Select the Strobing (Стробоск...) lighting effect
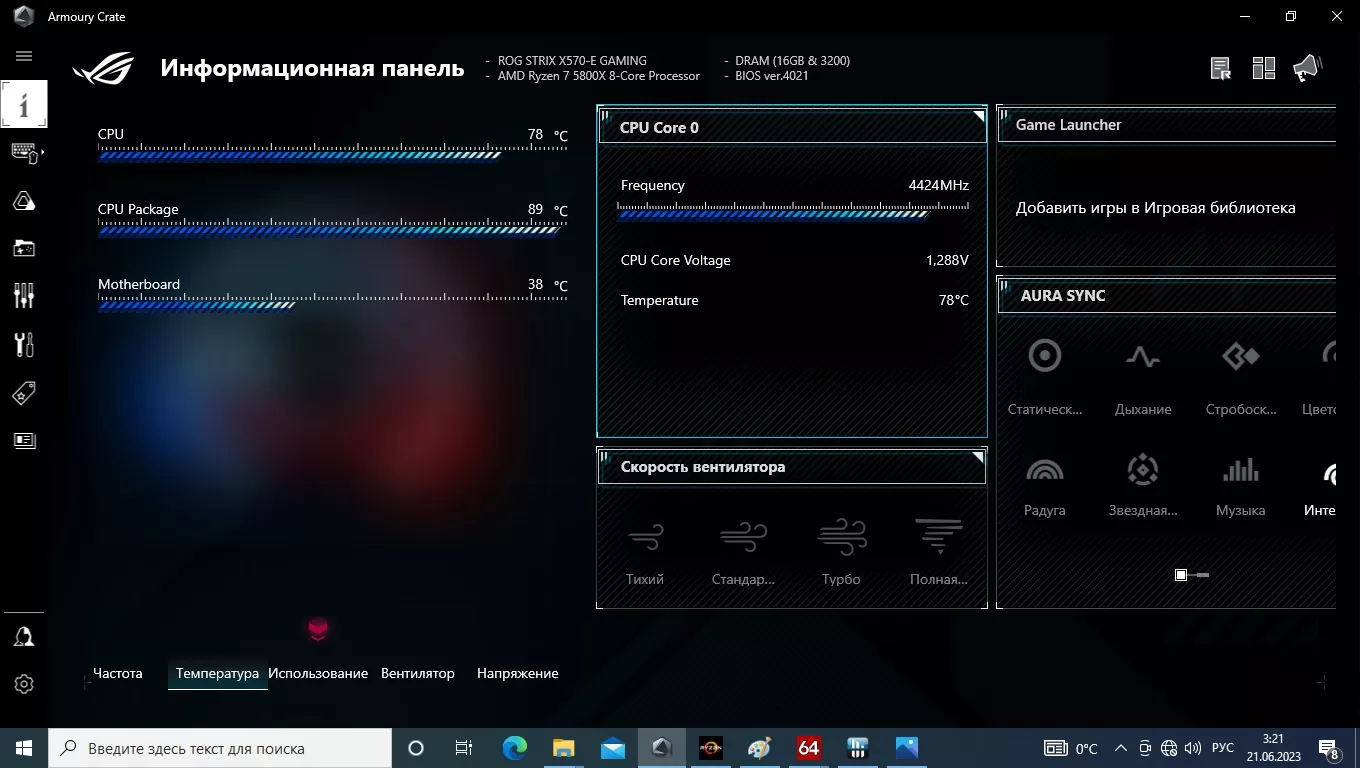Screen dimensions: 1360x768 [x=1241, y=378]
